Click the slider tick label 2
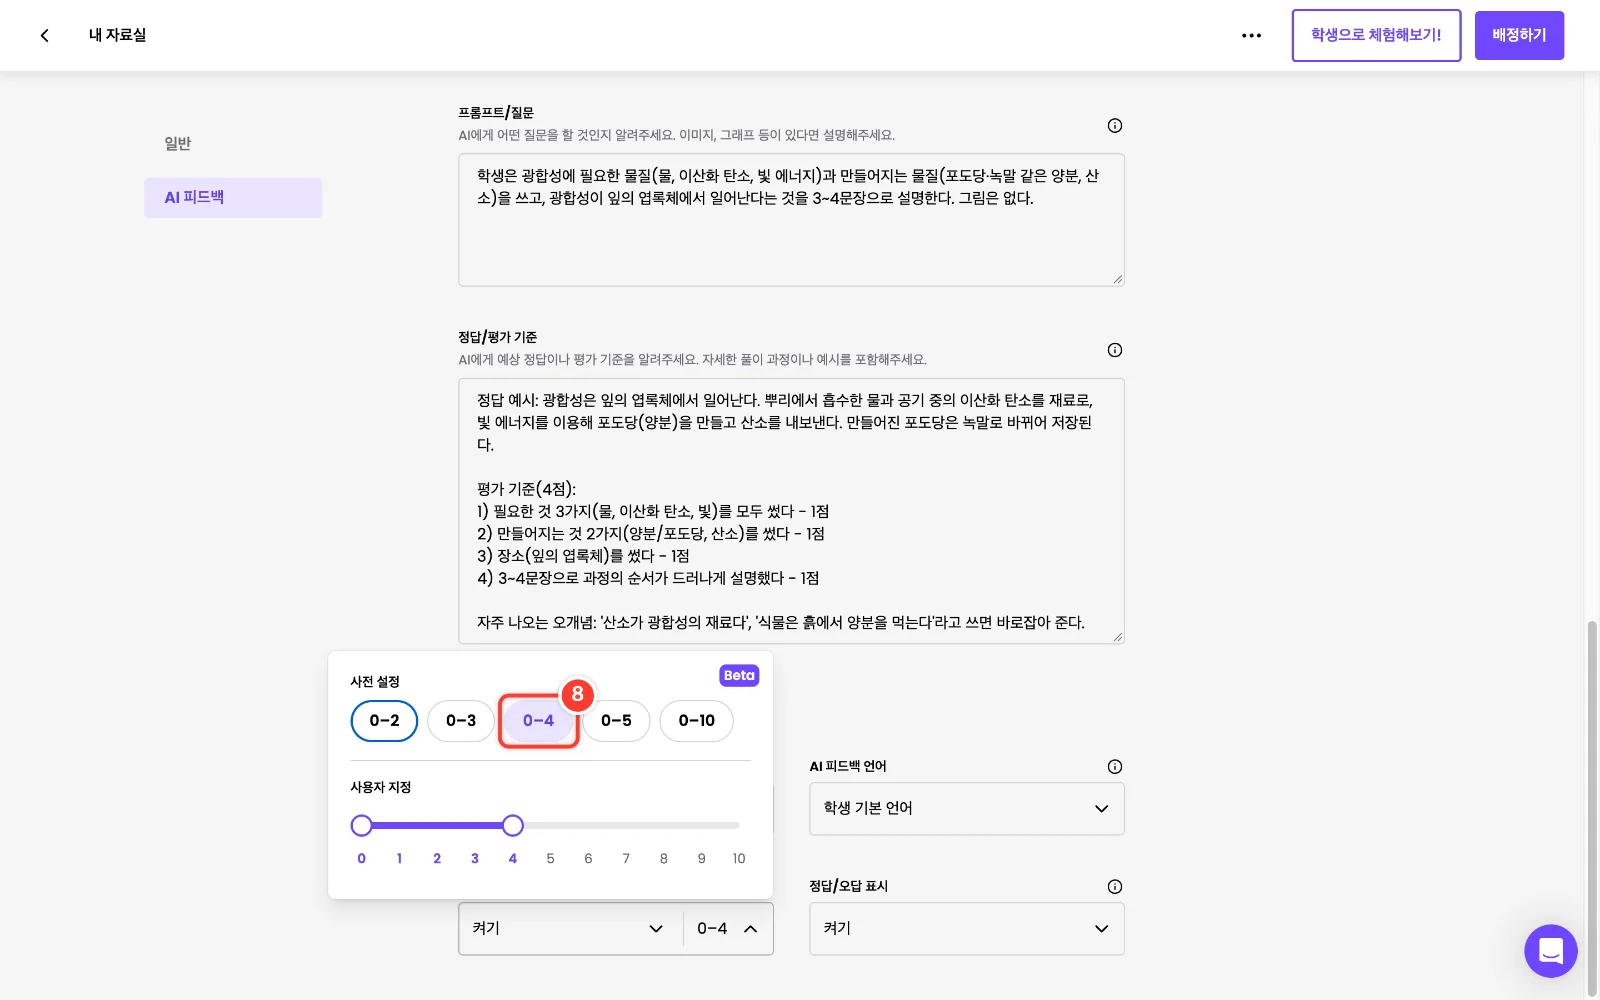 [437, 859]
